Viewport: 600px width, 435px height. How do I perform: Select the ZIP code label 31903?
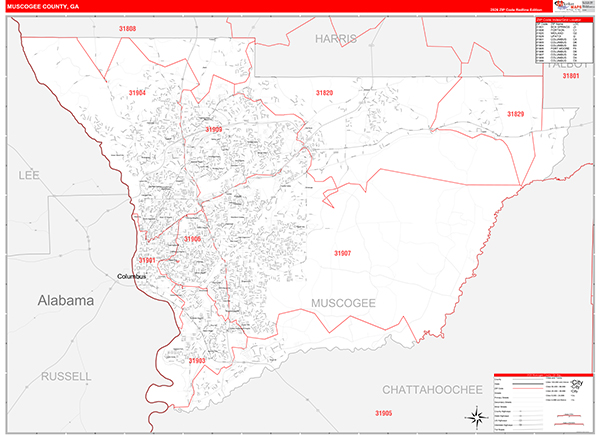point(197,361)
